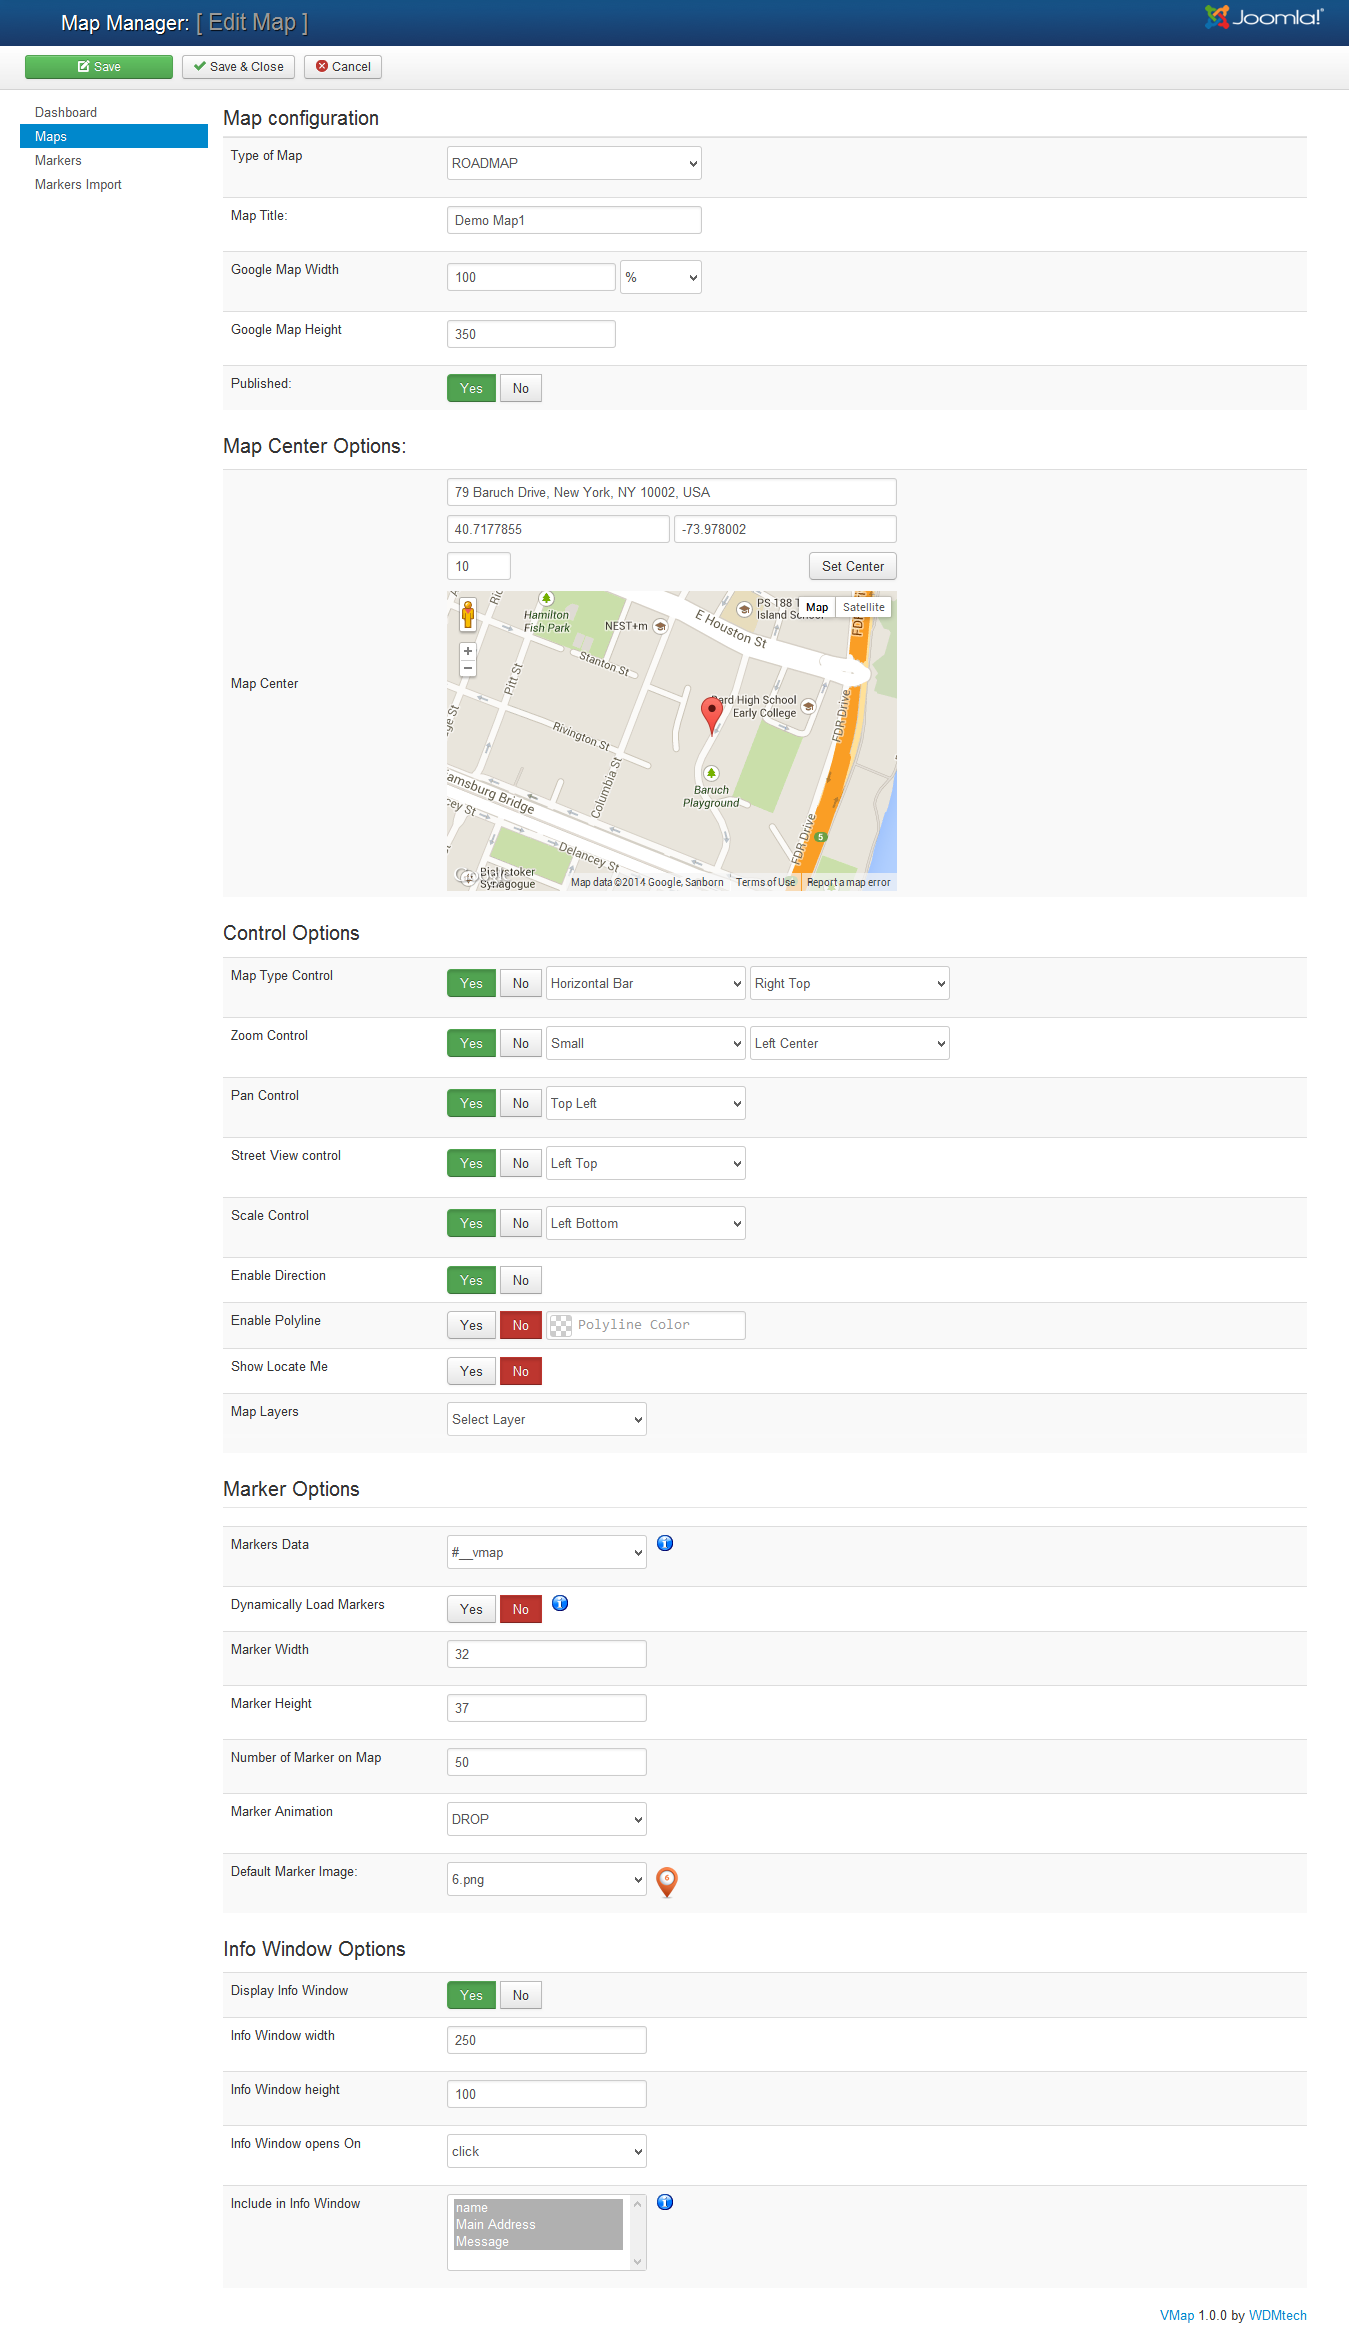Click info icon next to Include in Info Window

click(x=665, y=2202)
